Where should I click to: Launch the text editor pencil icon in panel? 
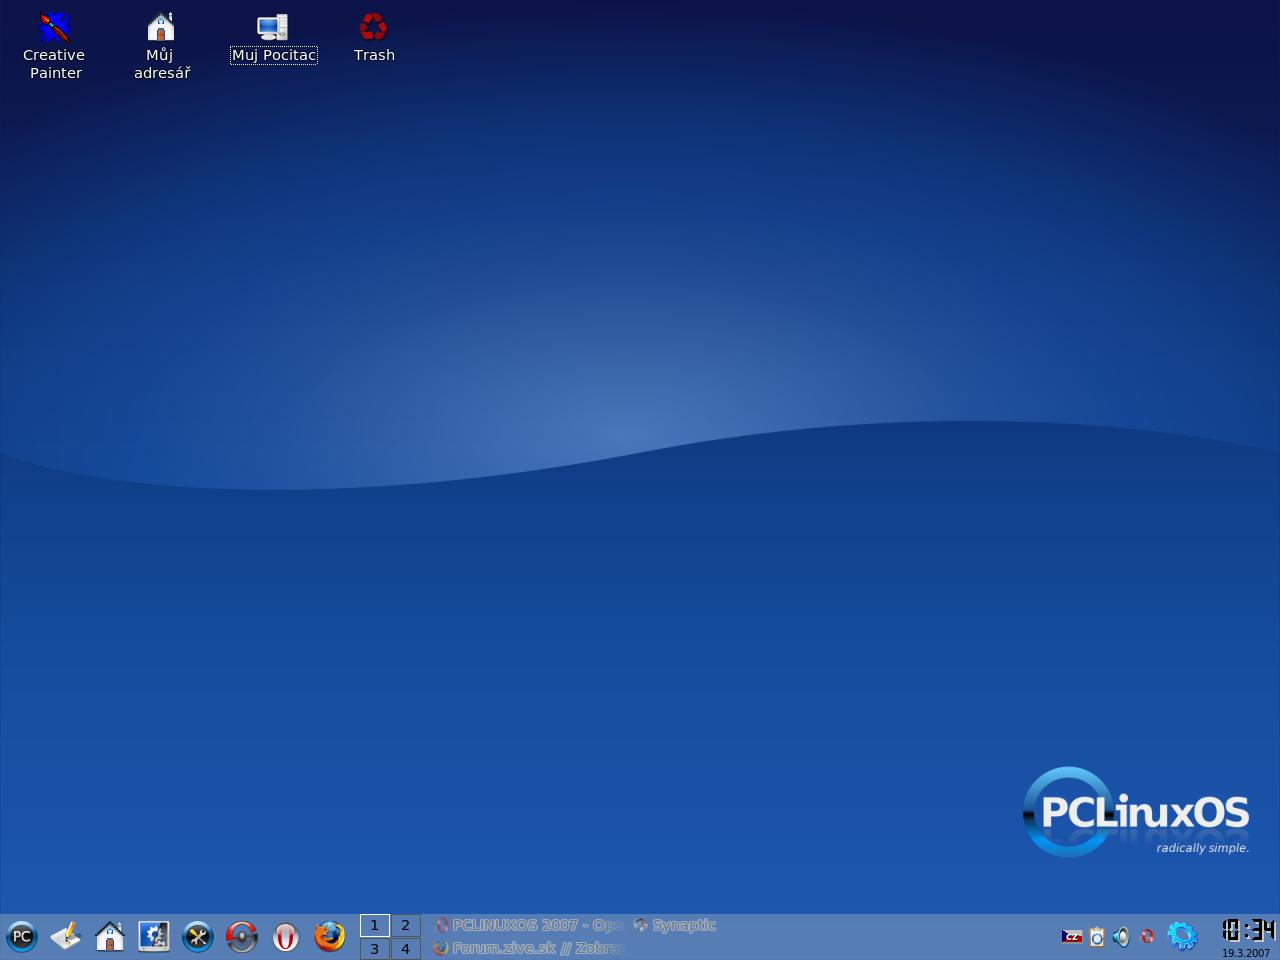pyautogui.click(x=66, y=937)
